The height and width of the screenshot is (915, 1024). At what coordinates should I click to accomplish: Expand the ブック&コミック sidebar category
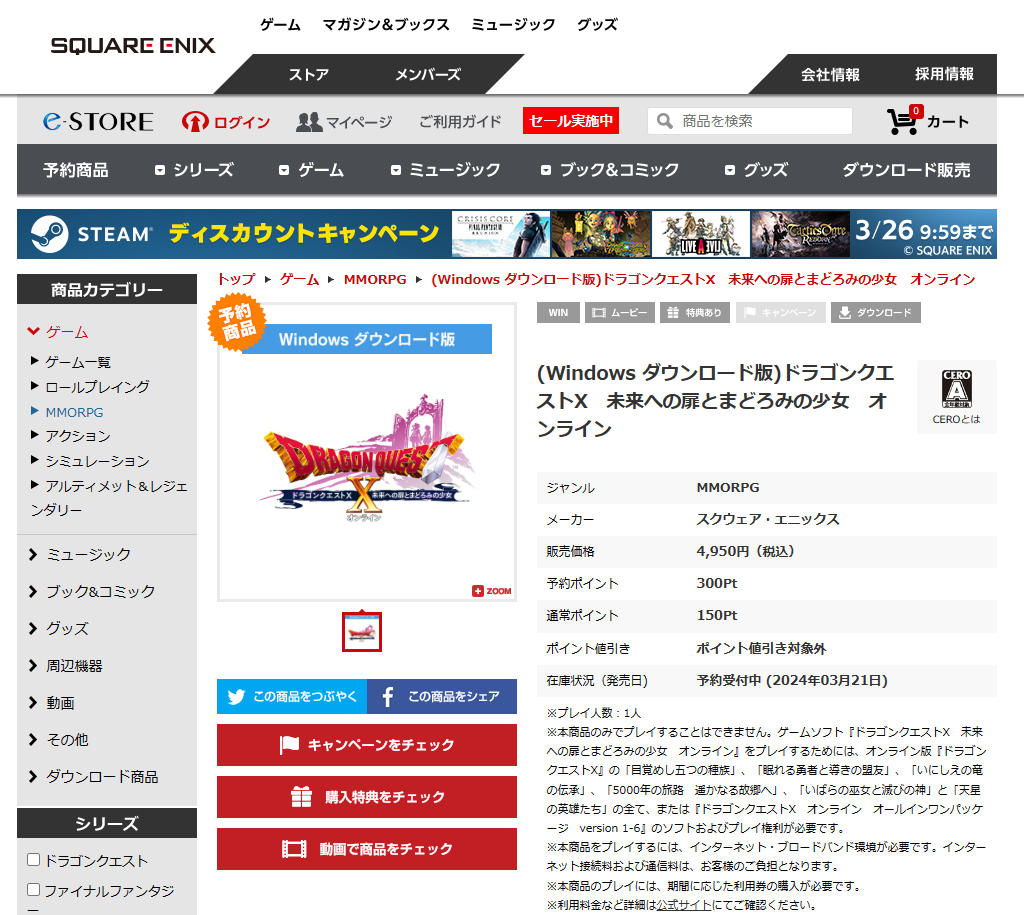coord(91,592)
